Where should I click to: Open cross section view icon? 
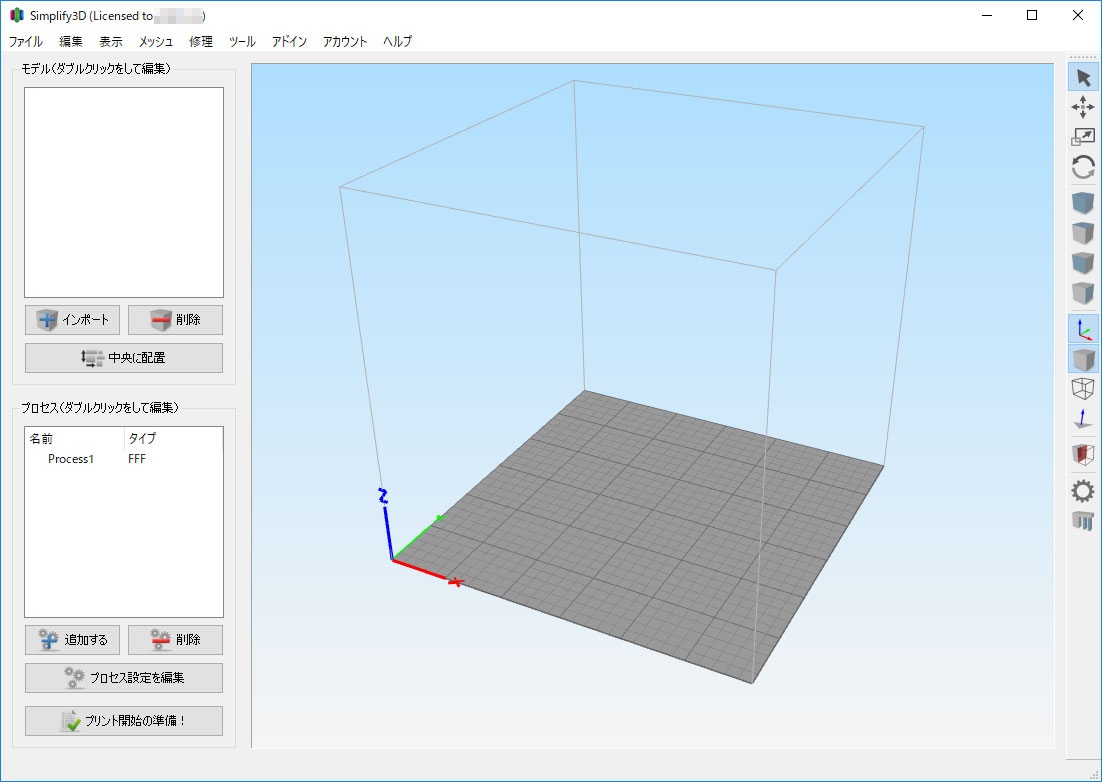pyautogui.click(x=1083, y=455)
